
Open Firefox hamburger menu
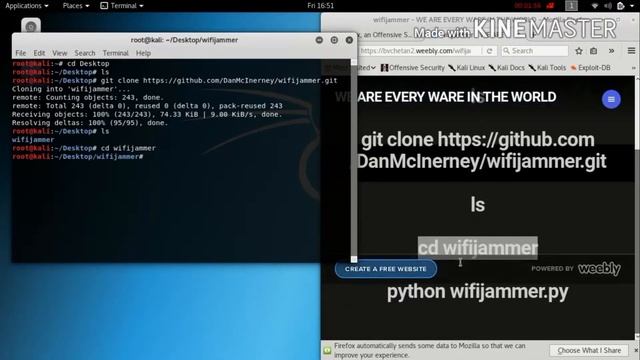coord(631,51)
